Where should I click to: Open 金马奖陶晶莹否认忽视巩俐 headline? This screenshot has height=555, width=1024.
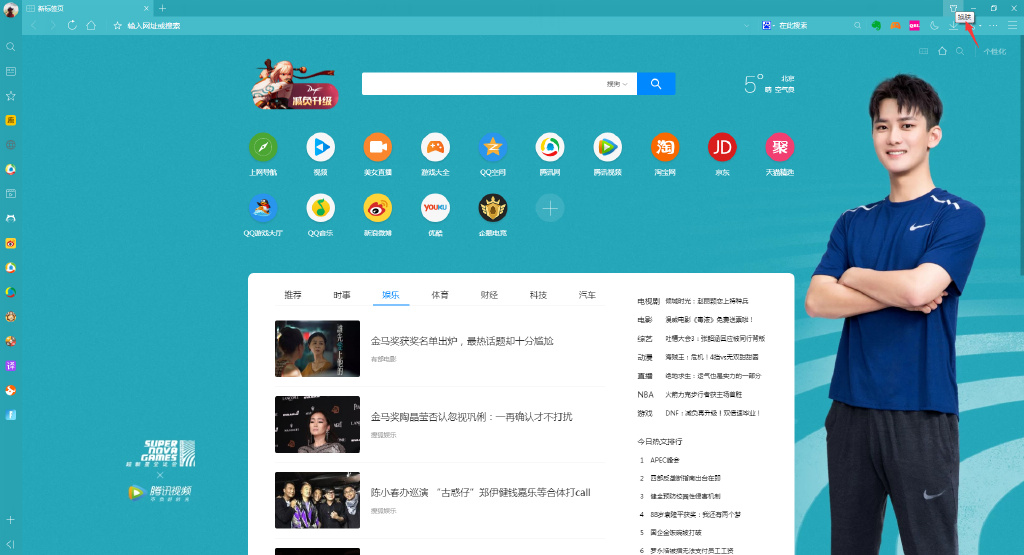pyautogui.click(x=472, y=417)
